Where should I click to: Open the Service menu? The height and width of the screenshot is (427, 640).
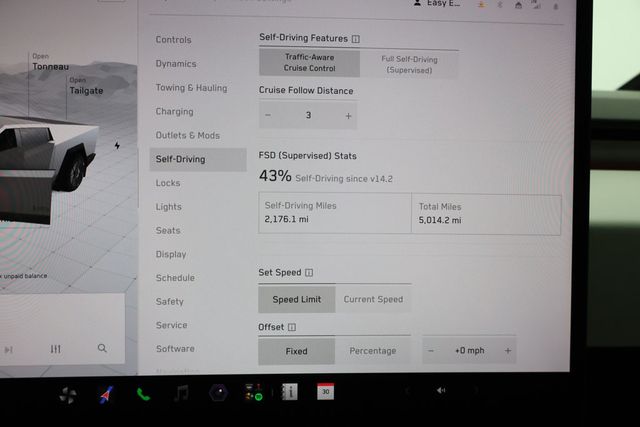click(x=171, y=325)
